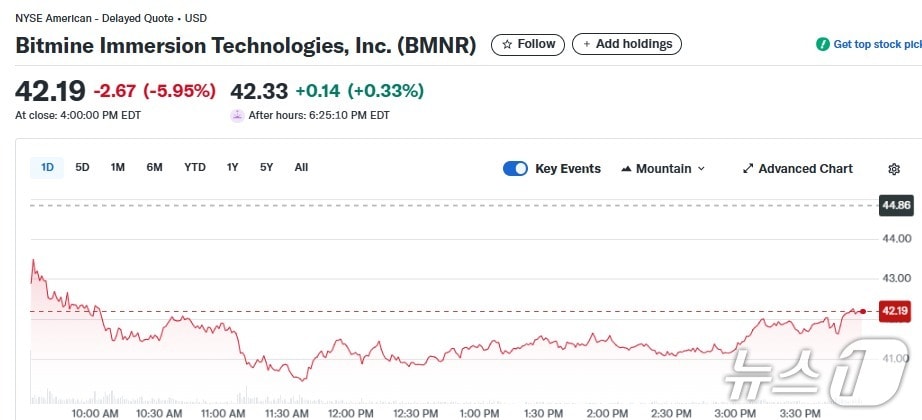Click the star icon in Follow button

[x=507, y=45]
